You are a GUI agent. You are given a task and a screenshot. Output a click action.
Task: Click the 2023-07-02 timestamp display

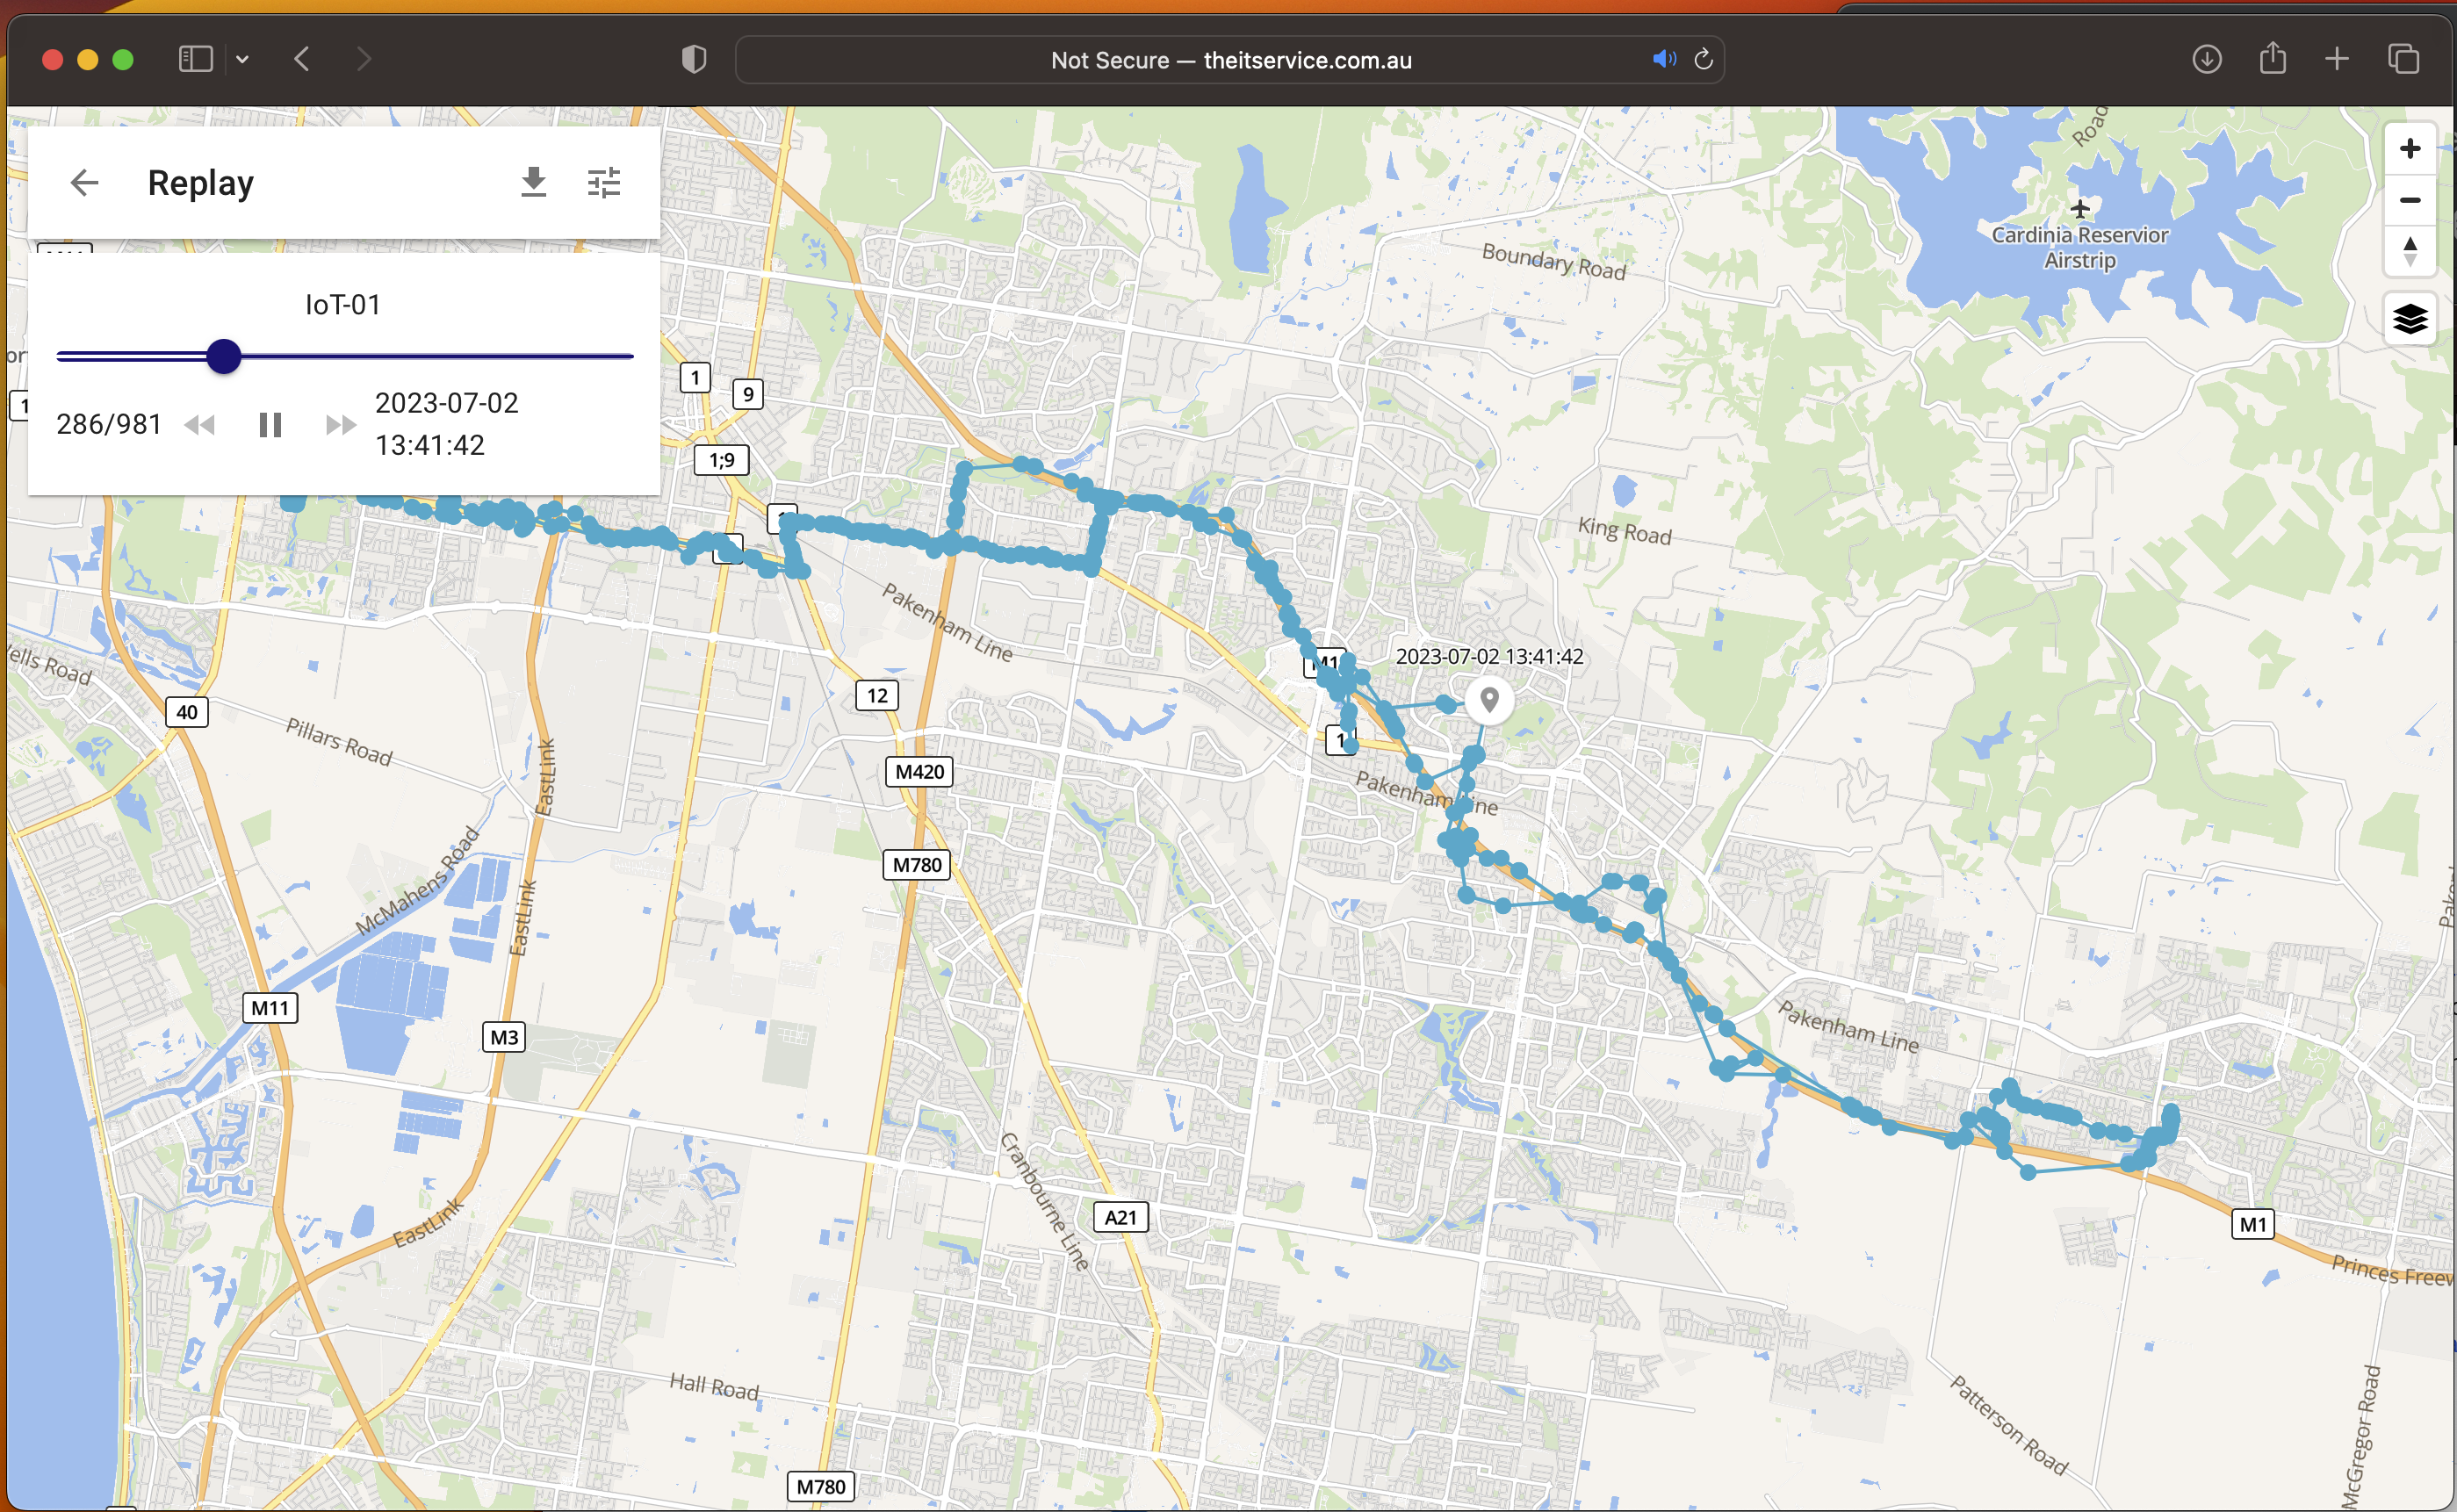[446, 422]
